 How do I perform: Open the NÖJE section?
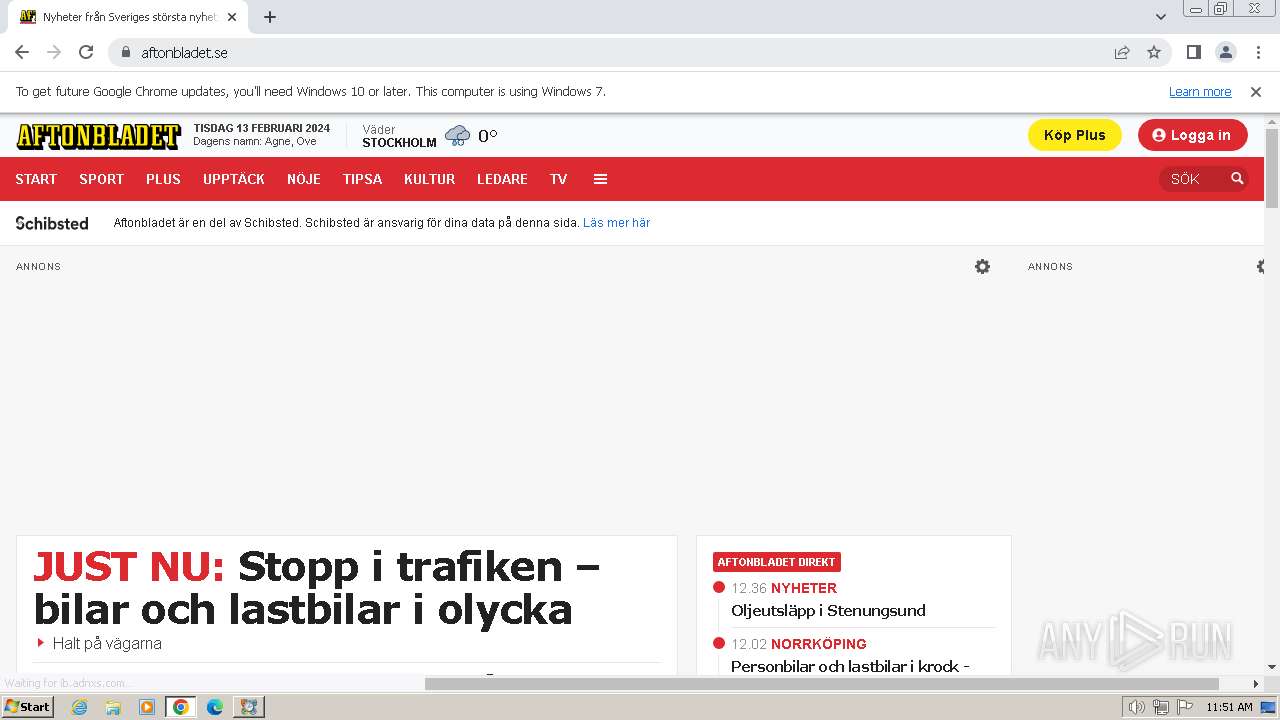point(304,179)
